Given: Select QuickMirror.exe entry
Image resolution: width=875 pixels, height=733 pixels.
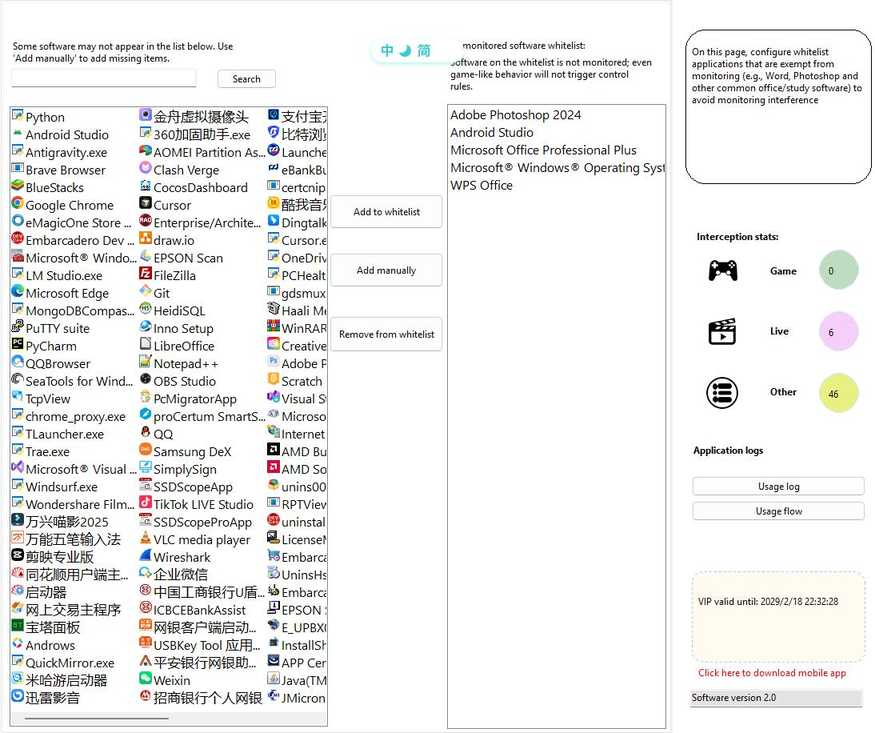Looking at the screenshot, I should [x=63, y=663].
